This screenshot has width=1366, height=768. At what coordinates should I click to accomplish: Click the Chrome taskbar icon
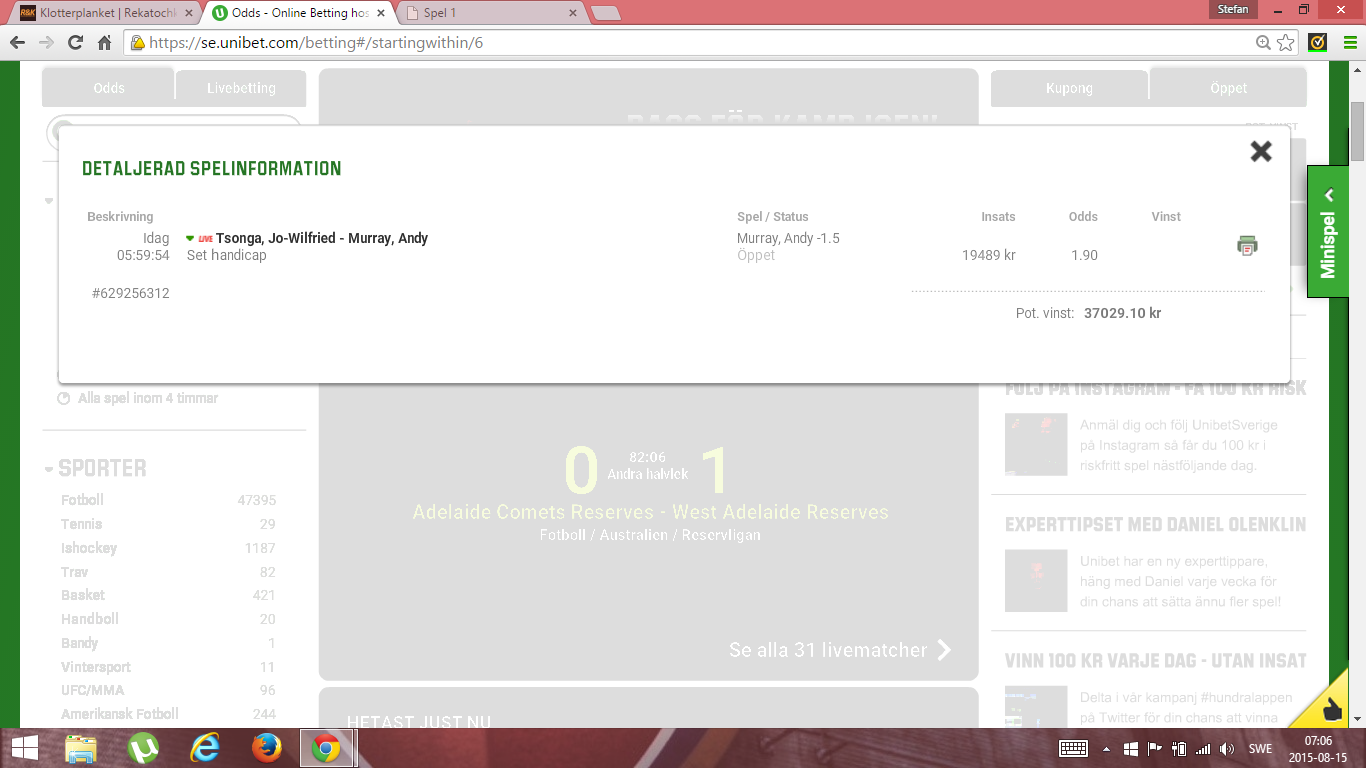tap(326, 748)
